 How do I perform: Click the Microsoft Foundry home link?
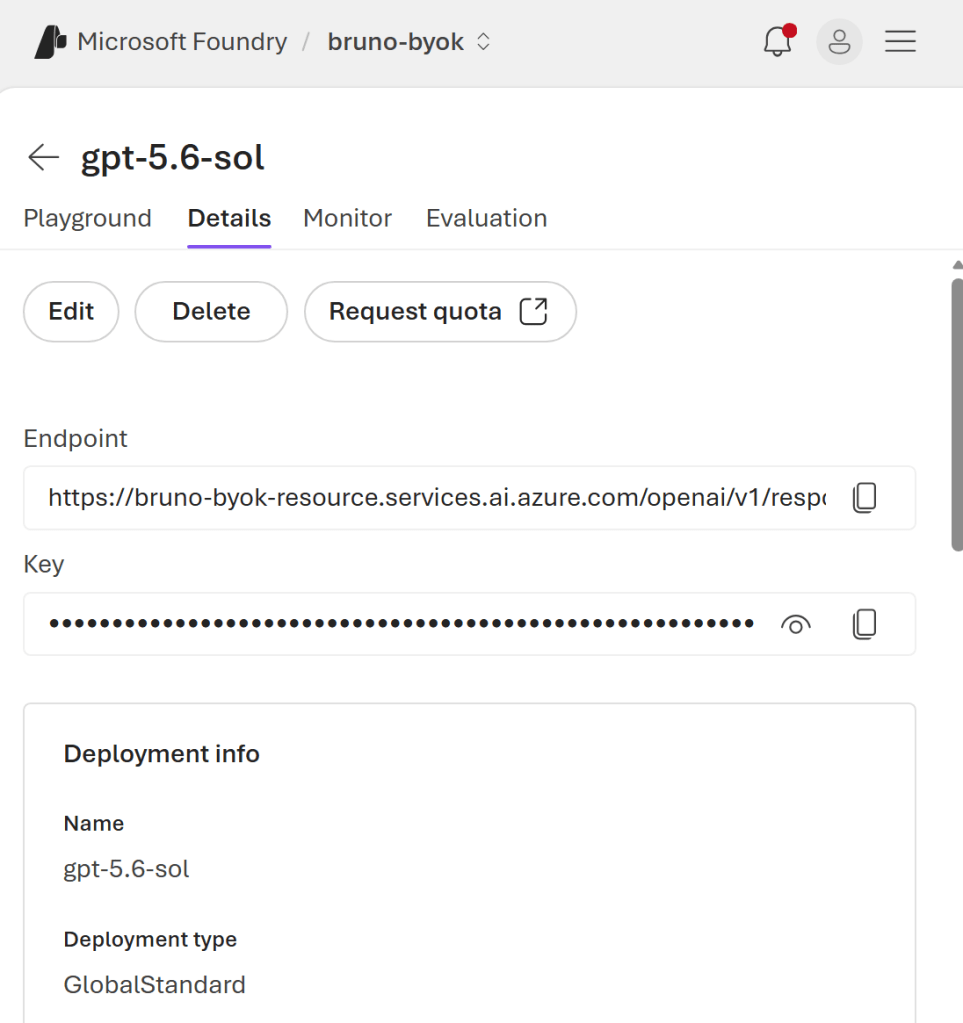click(182, 42)
